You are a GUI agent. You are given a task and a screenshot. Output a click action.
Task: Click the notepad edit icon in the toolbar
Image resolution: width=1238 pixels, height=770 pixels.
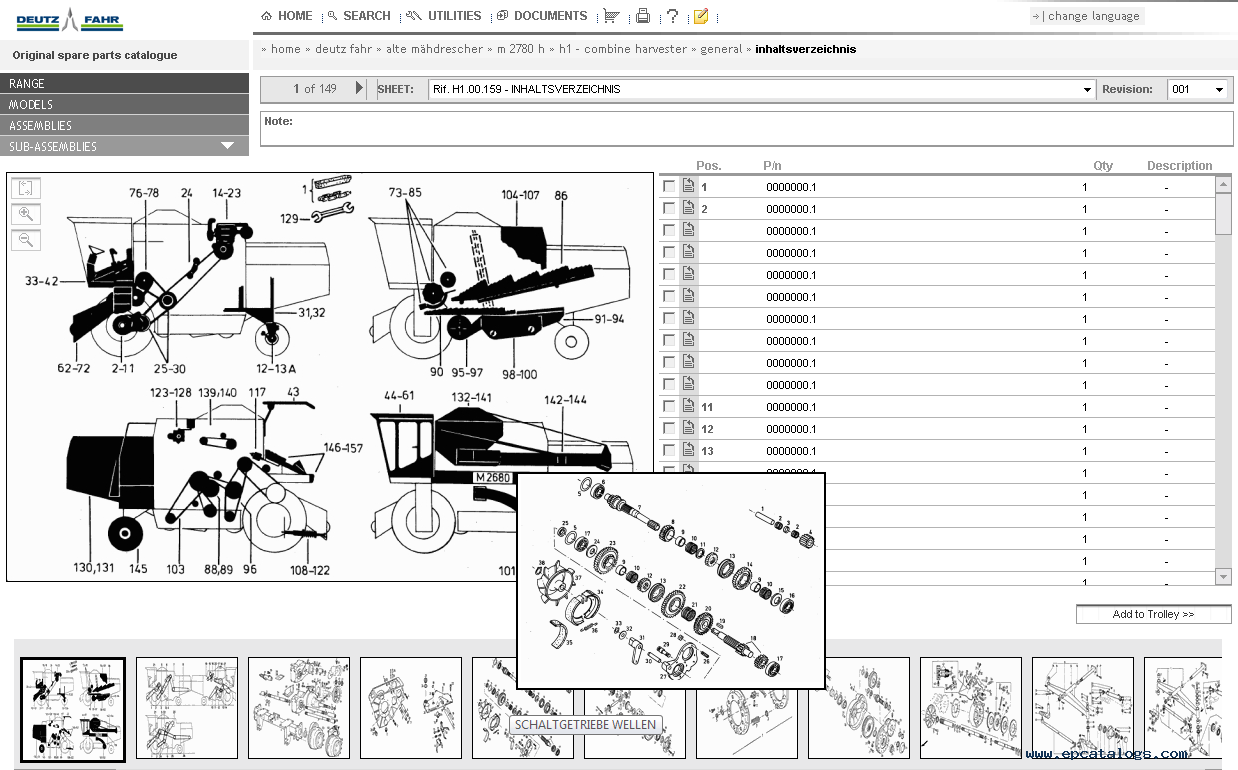tap(701, 15)
